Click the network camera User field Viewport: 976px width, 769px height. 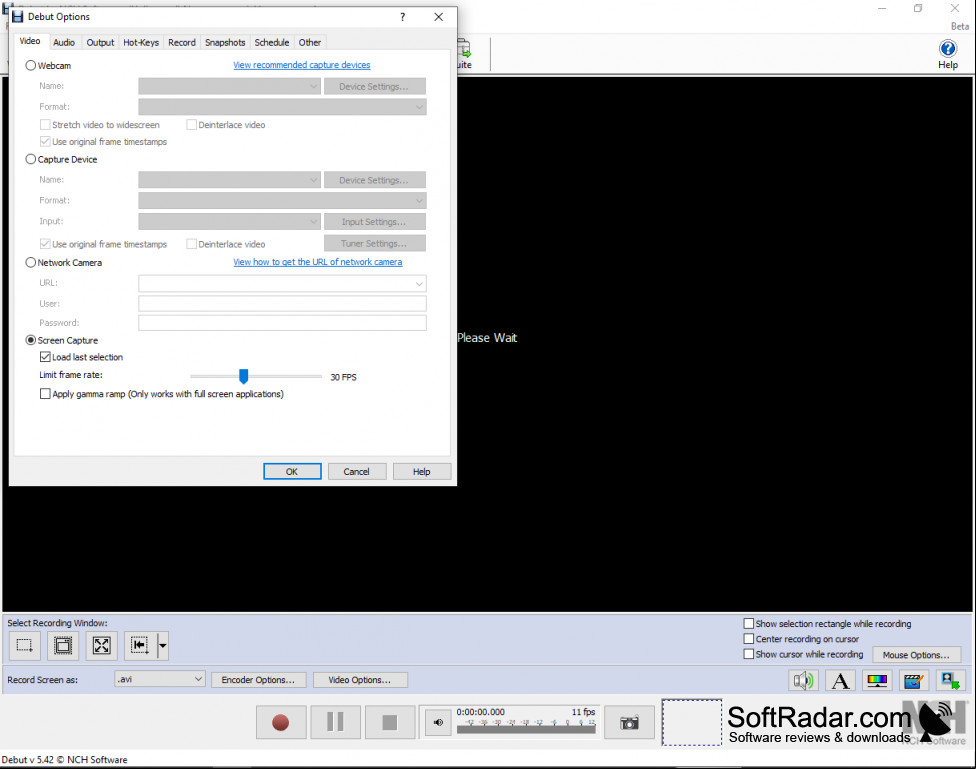[282, 304]
